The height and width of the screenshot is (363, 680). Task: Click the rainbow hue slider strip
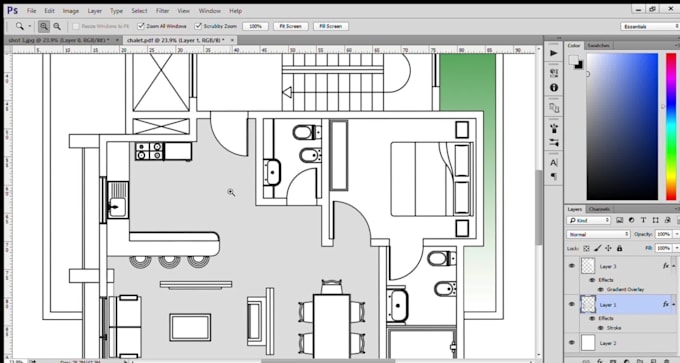[x=671, y=126]
